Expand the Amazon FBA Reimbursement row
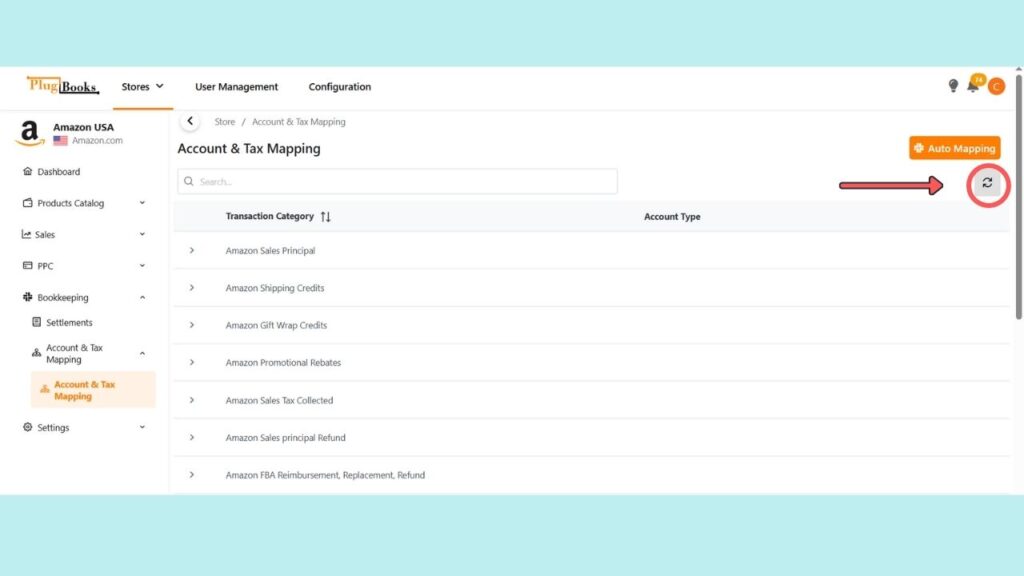The width and height of the screenshot is (1024, 576). (x=191, y=475)
